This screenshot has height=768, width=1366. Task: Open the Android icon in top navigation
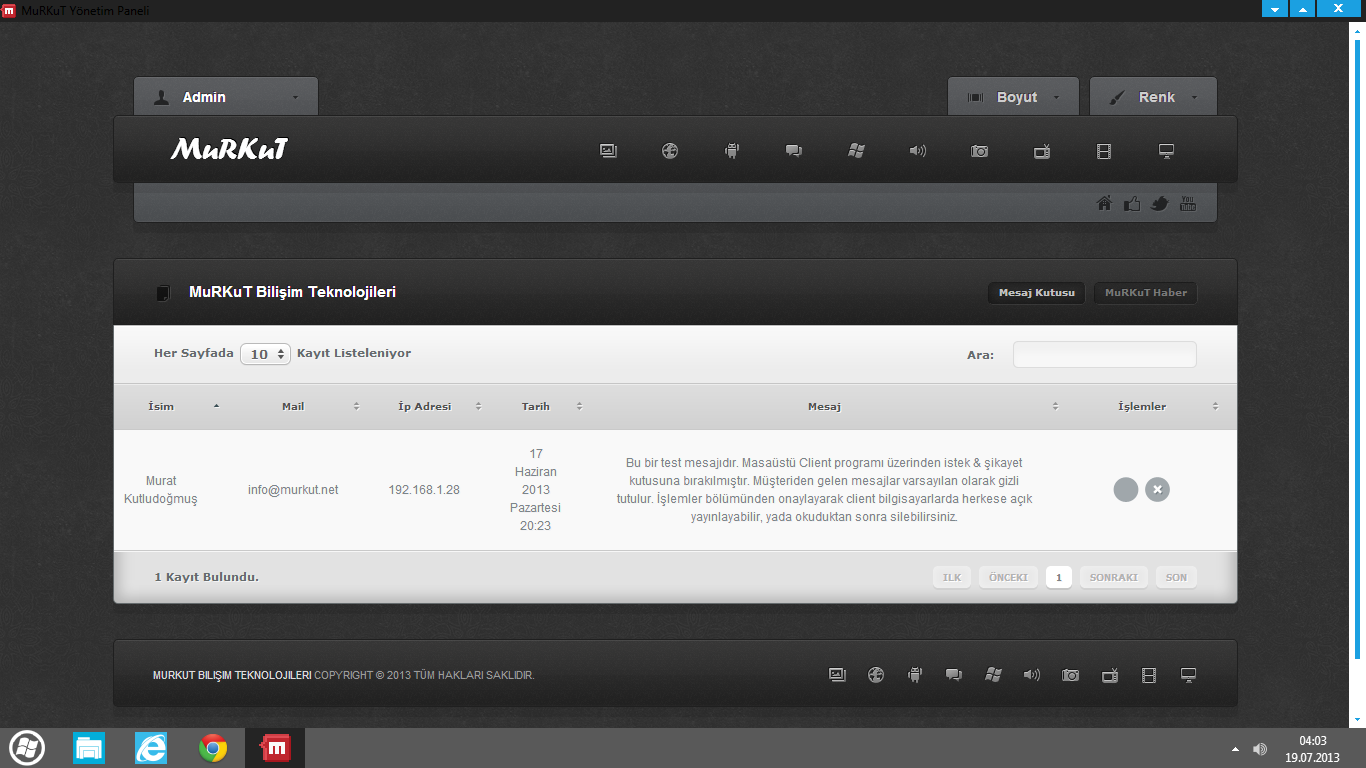[732, 151]
